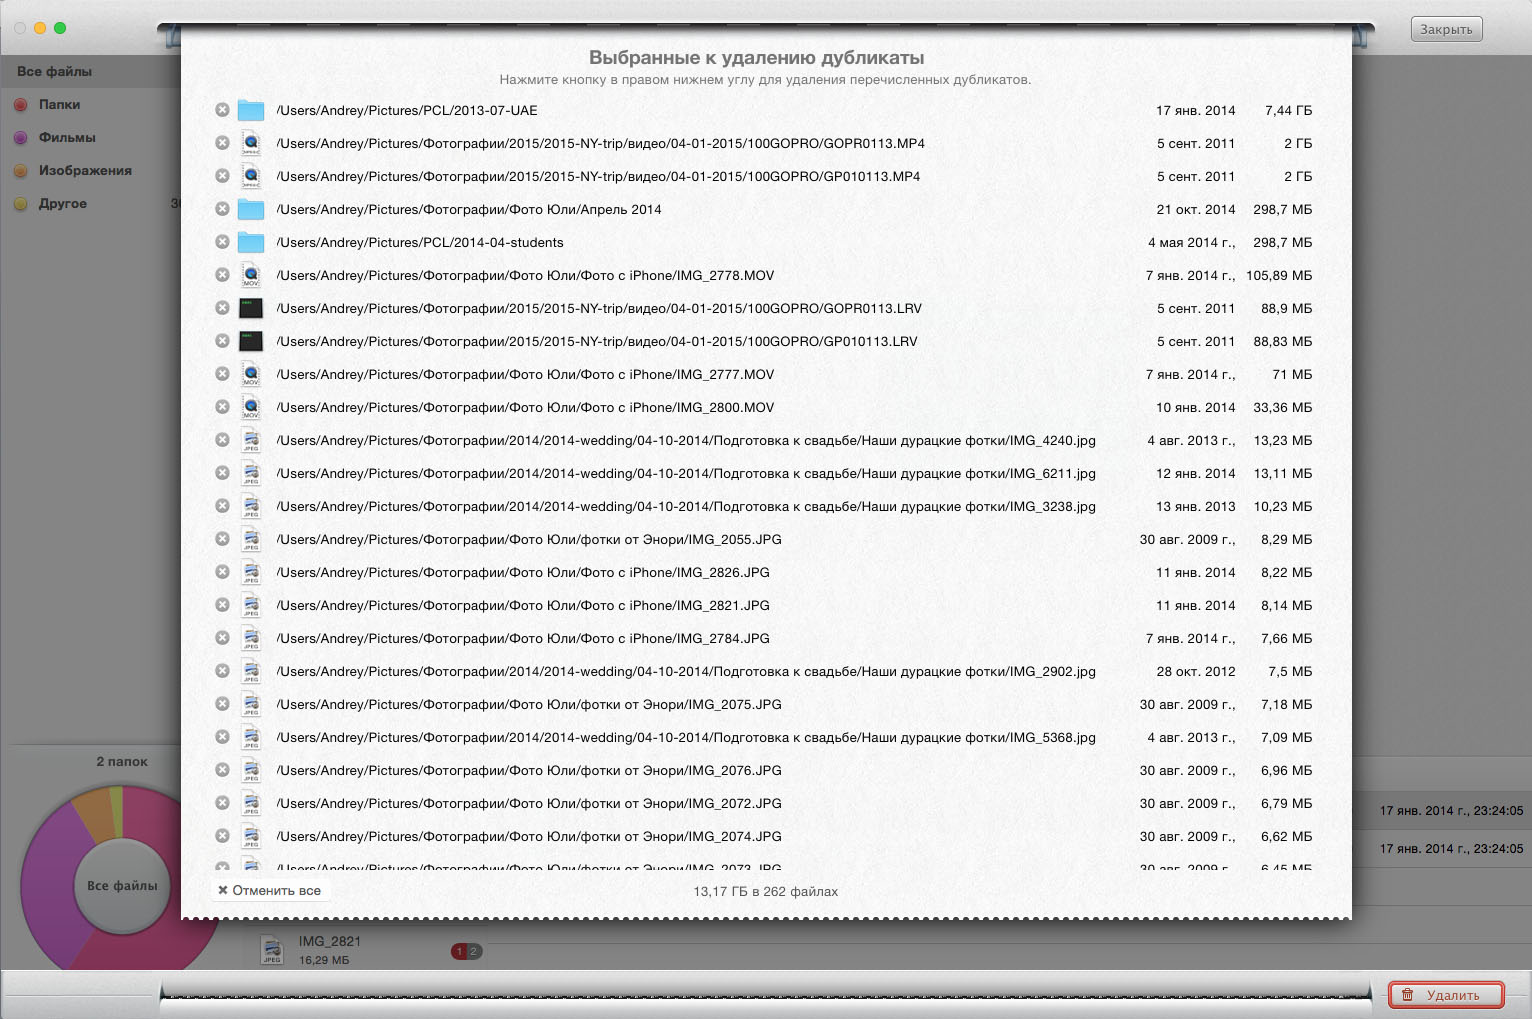The image size is (1532, 1019).
Task: Click the GOPR0113.LRV black file icon
Action: point(251,308)
